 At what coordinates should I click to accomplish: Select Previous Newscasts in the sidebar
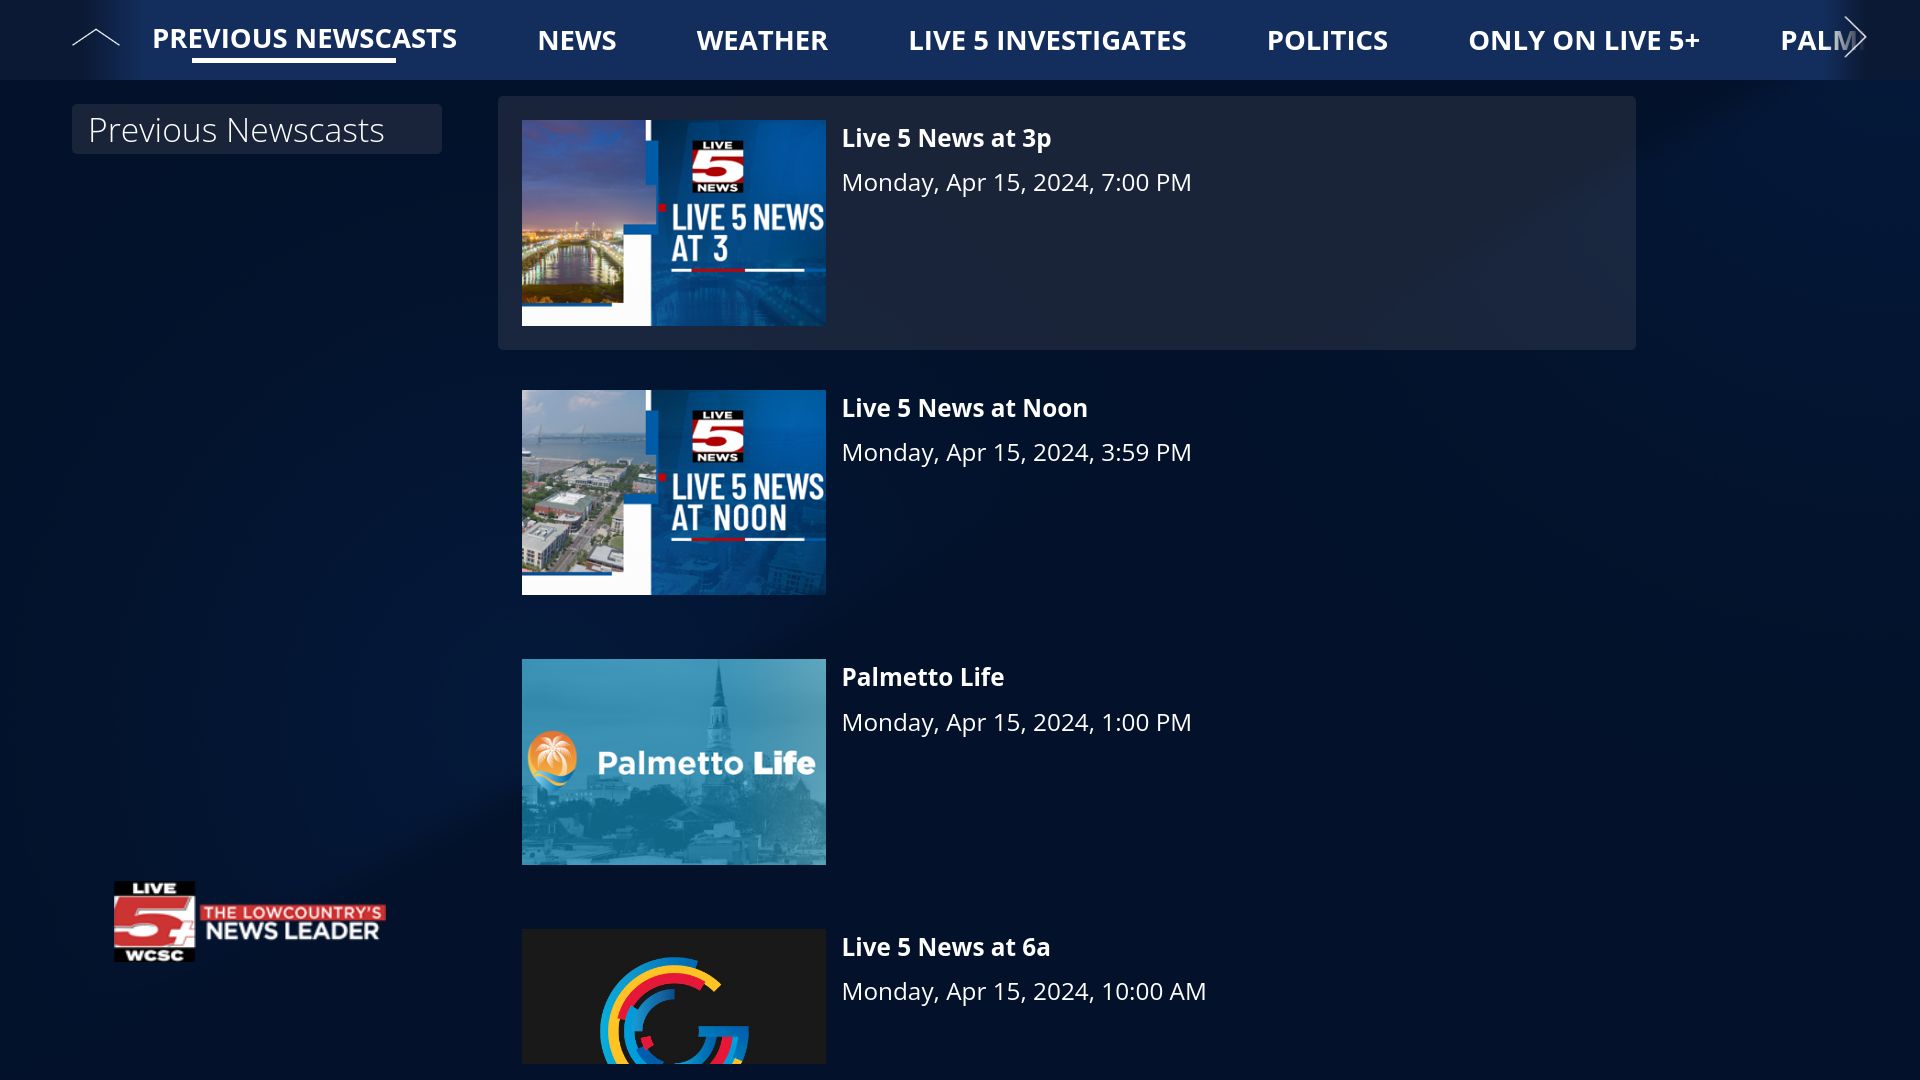(256, 129)
